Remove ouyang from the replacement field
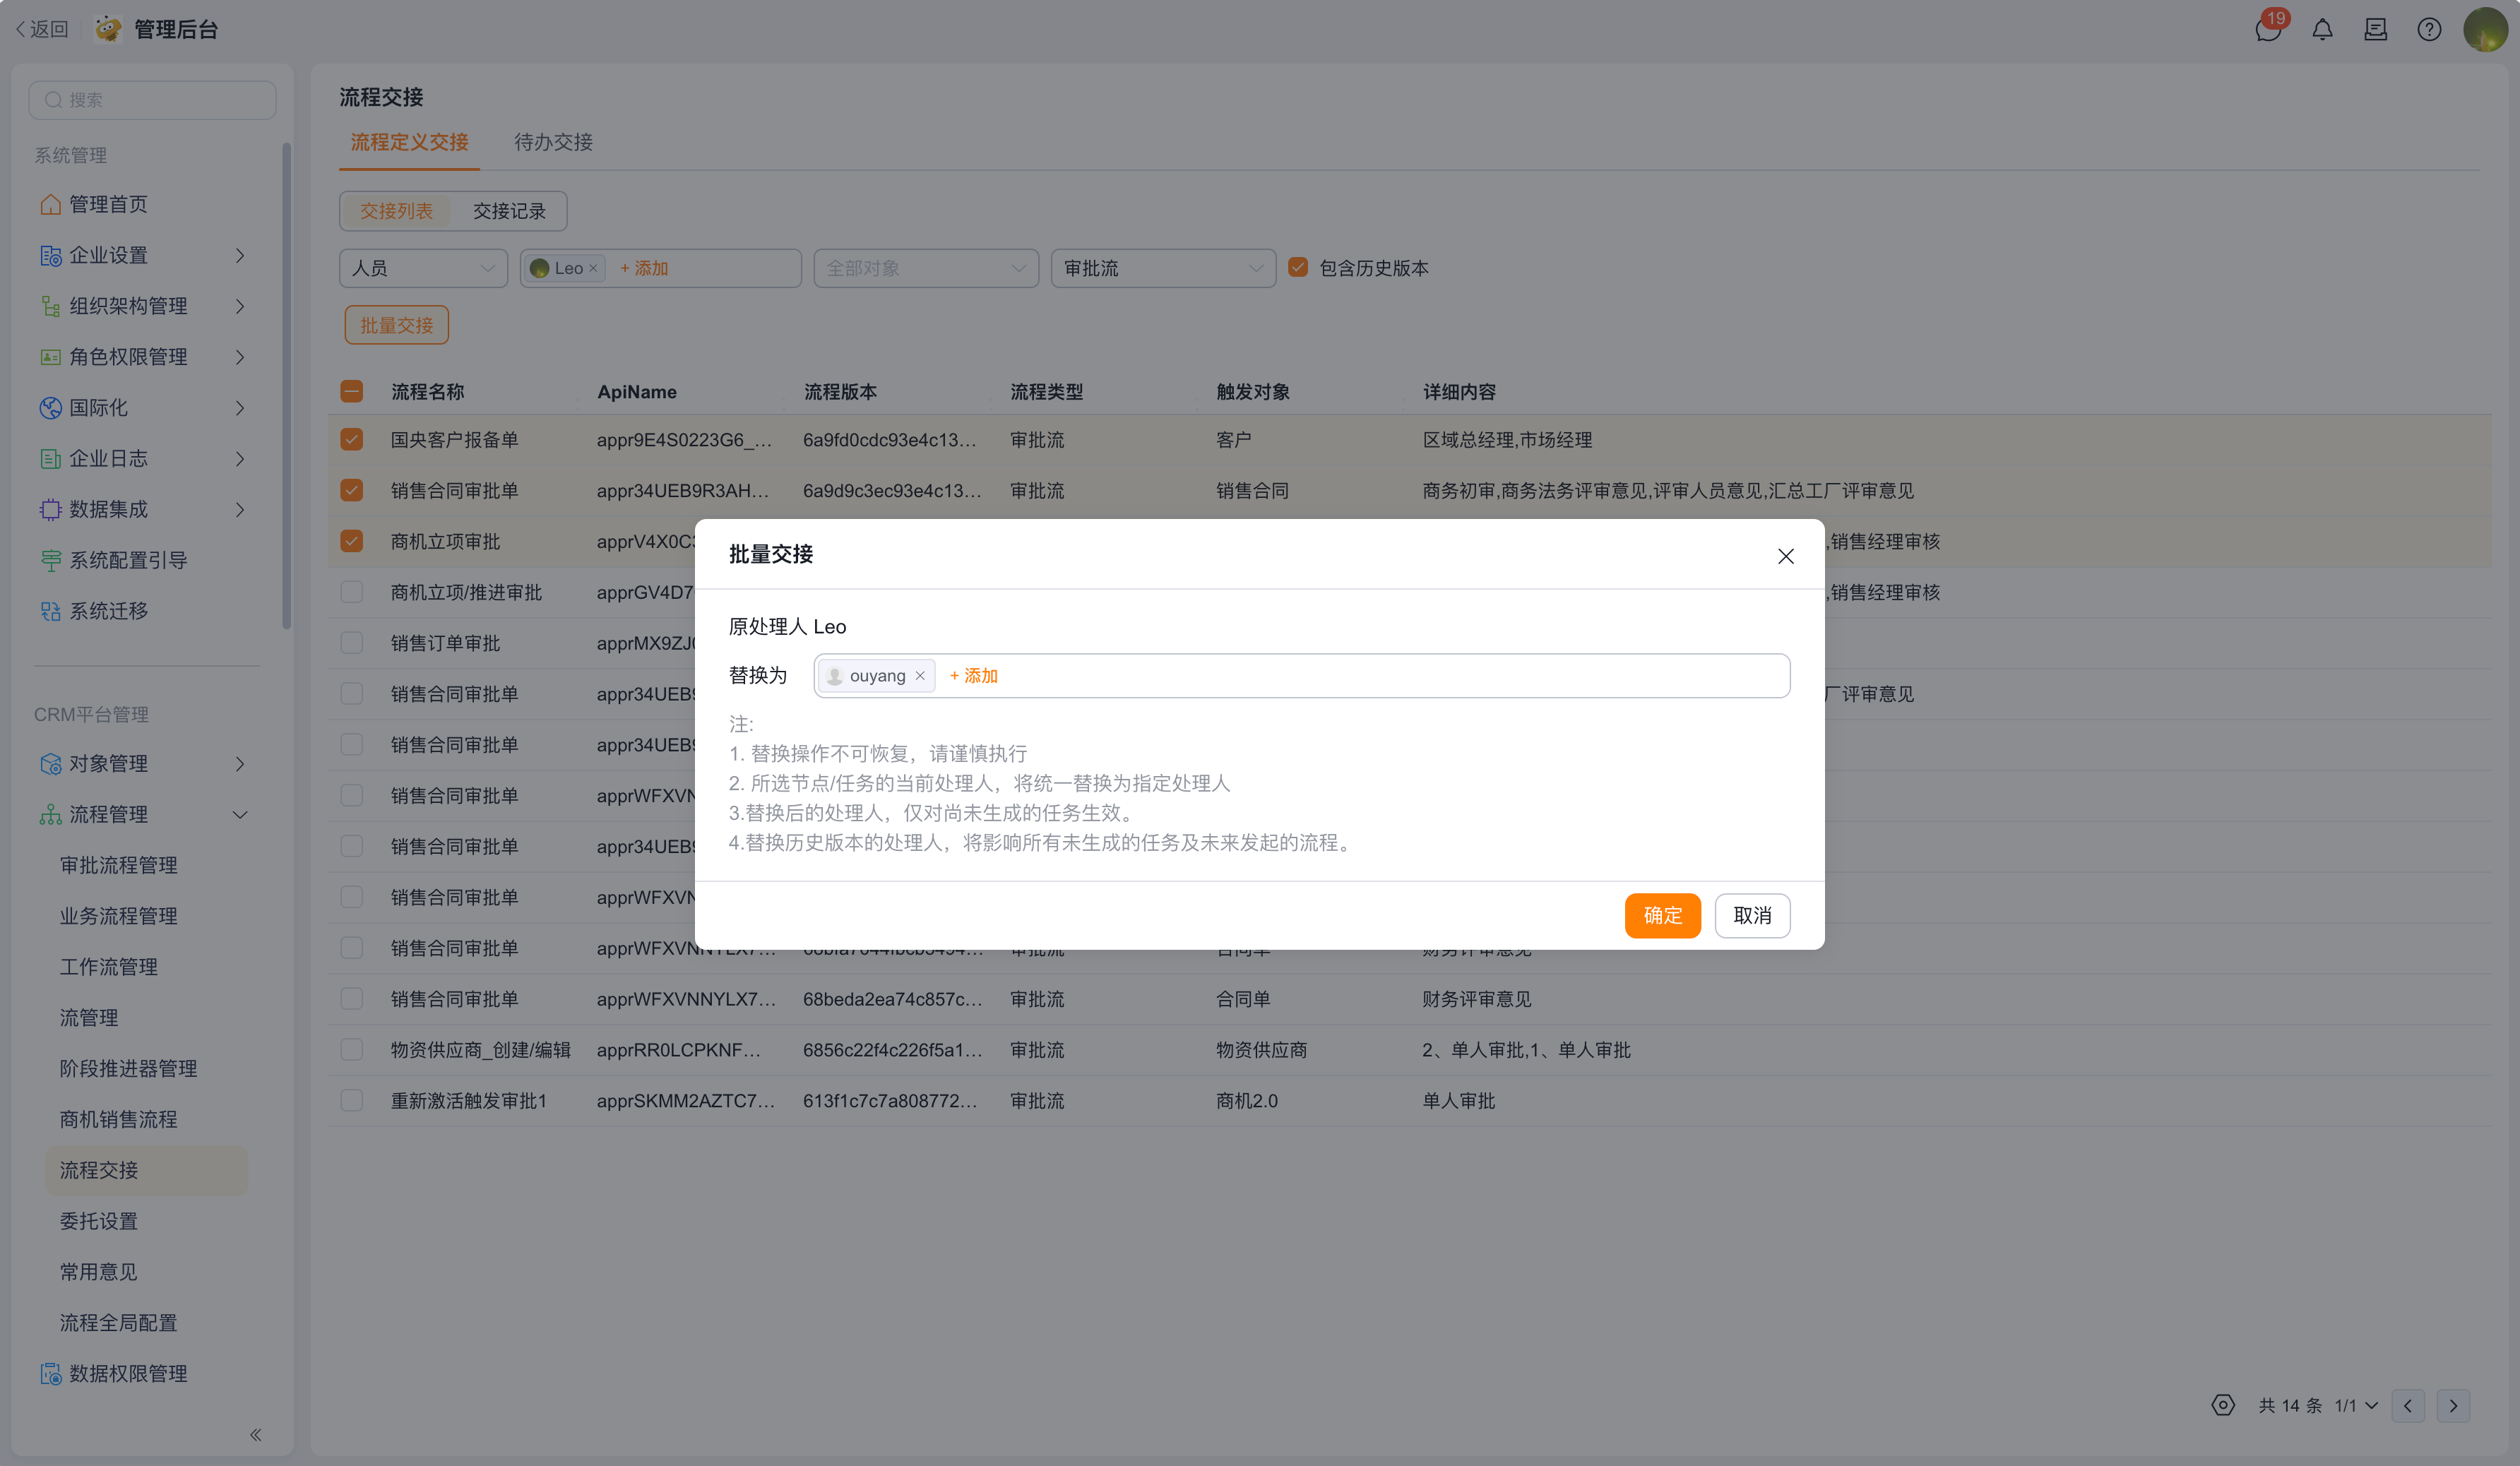The image size is (2520, 1466). pyautogui.click(x=920, y=676)
